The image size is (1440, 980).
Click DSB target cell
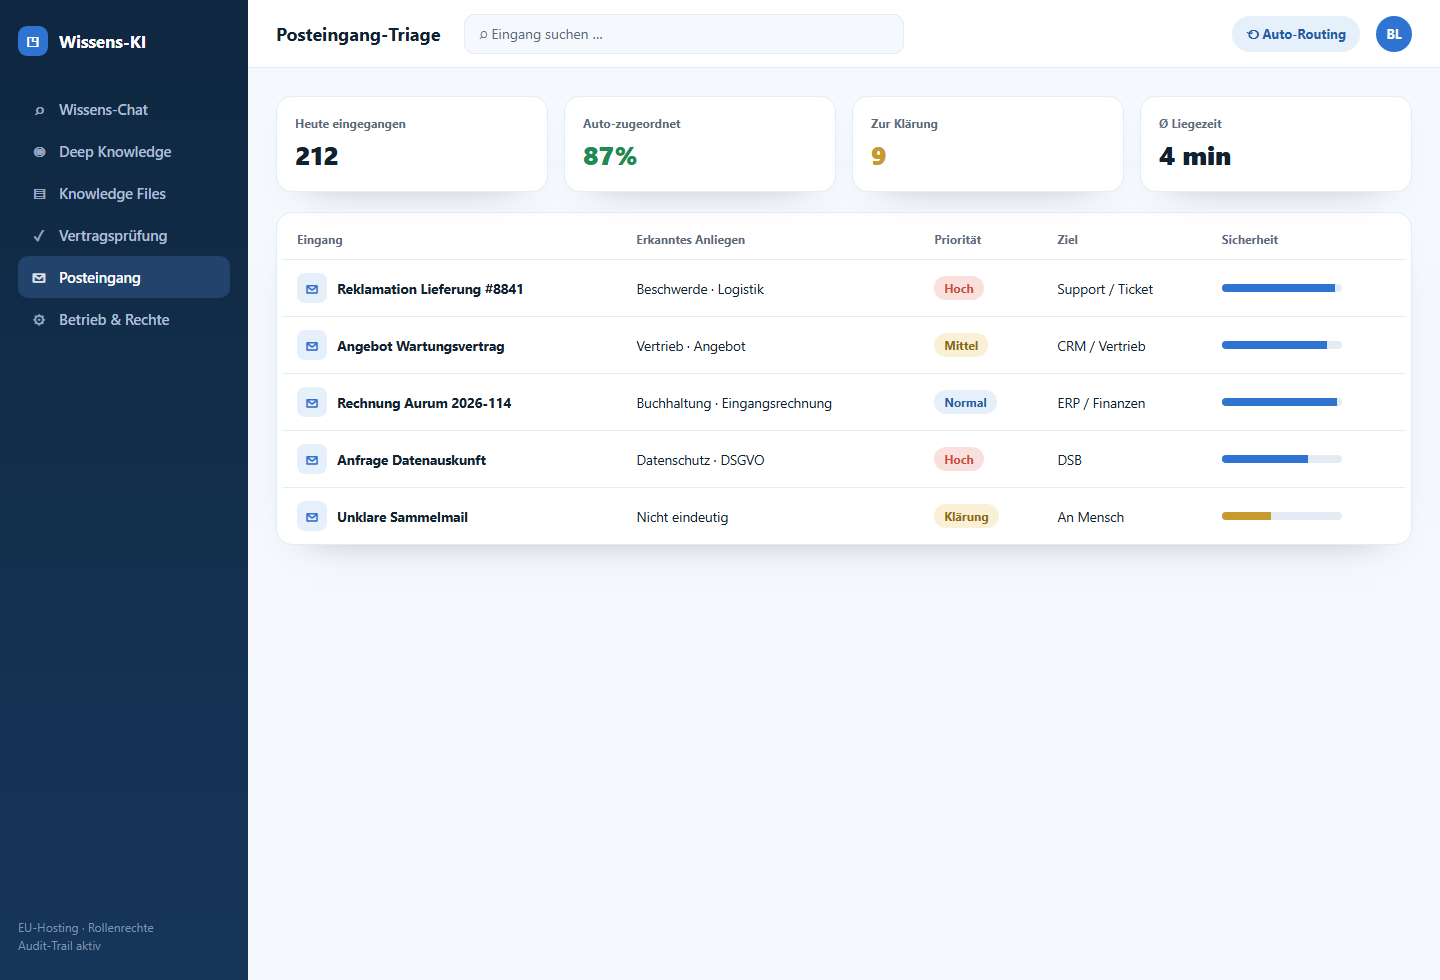pos(1070,460)
